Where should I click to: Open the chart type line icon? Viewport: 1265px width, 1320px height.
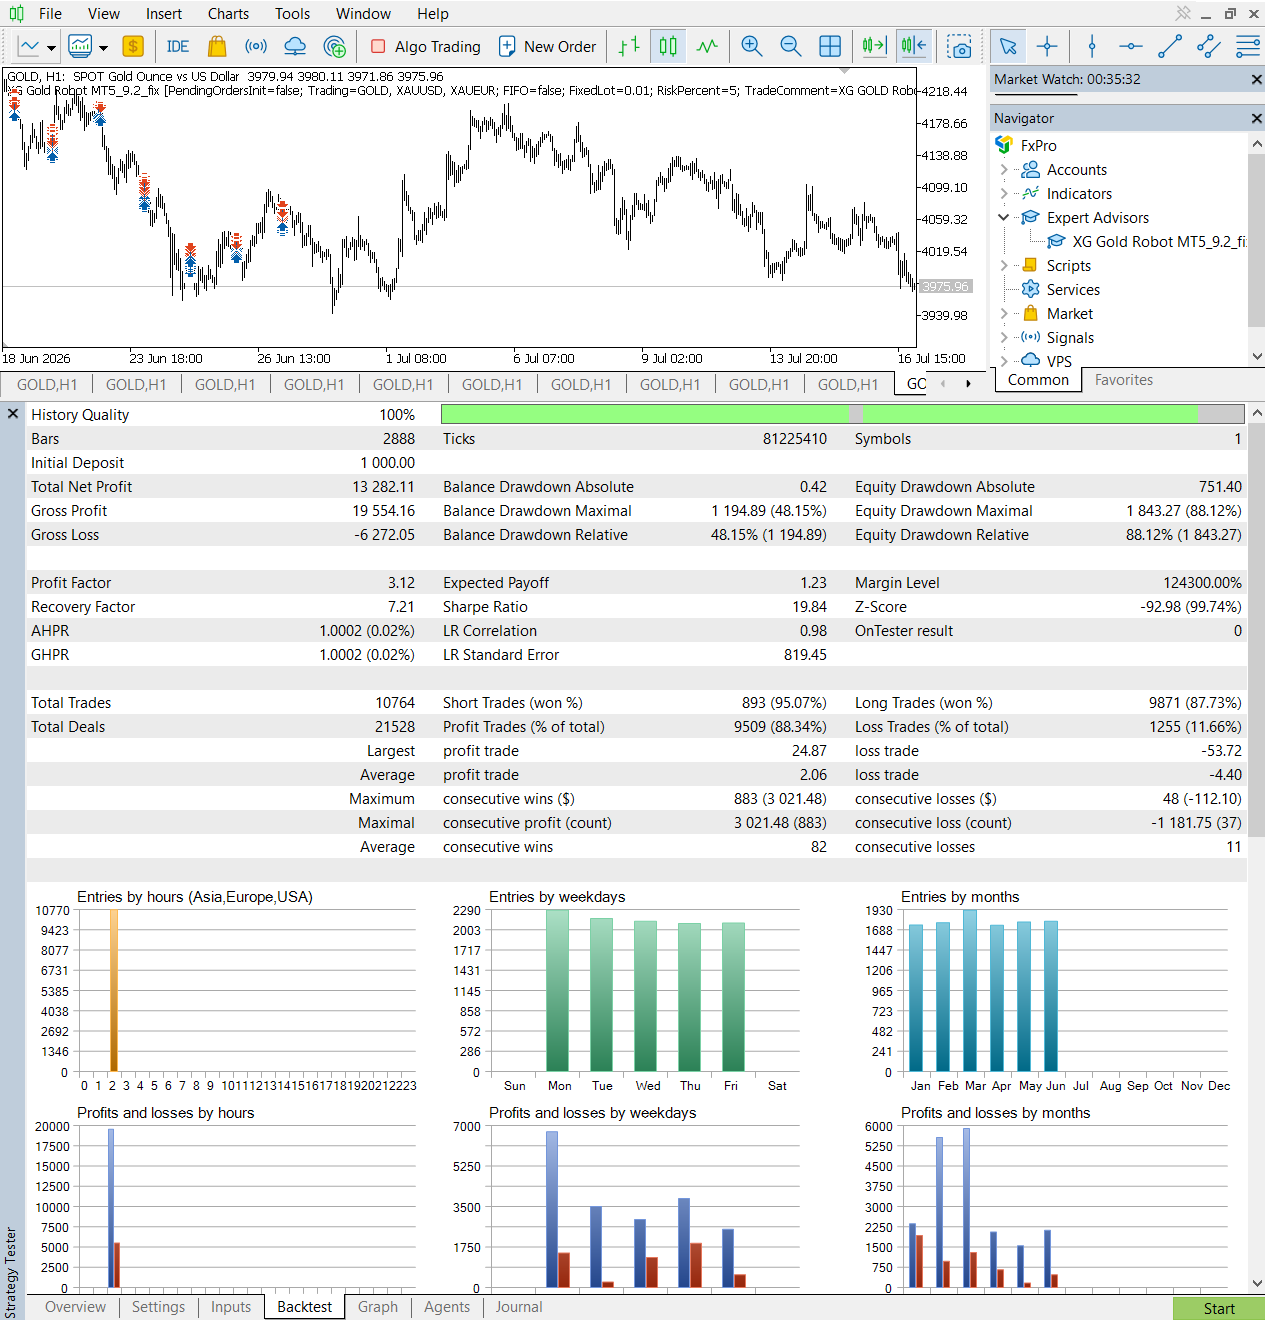[29, 47]
